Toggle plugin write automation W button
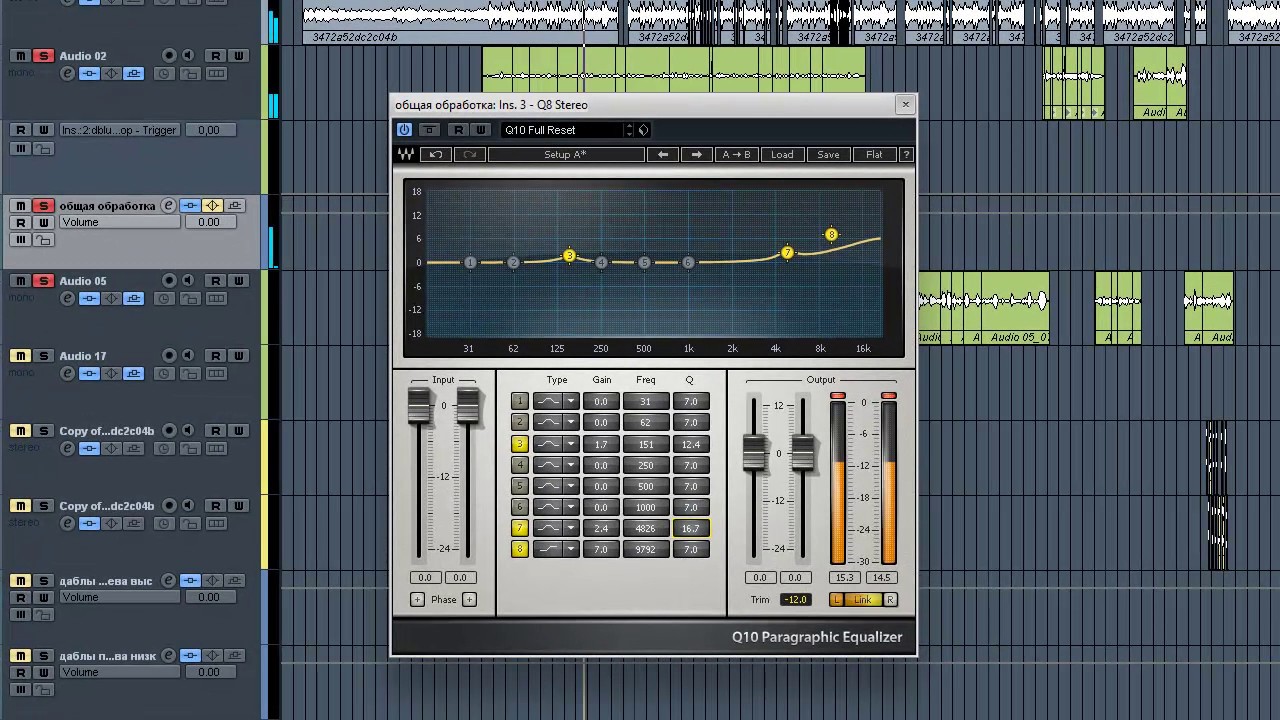 coord(480,130)
